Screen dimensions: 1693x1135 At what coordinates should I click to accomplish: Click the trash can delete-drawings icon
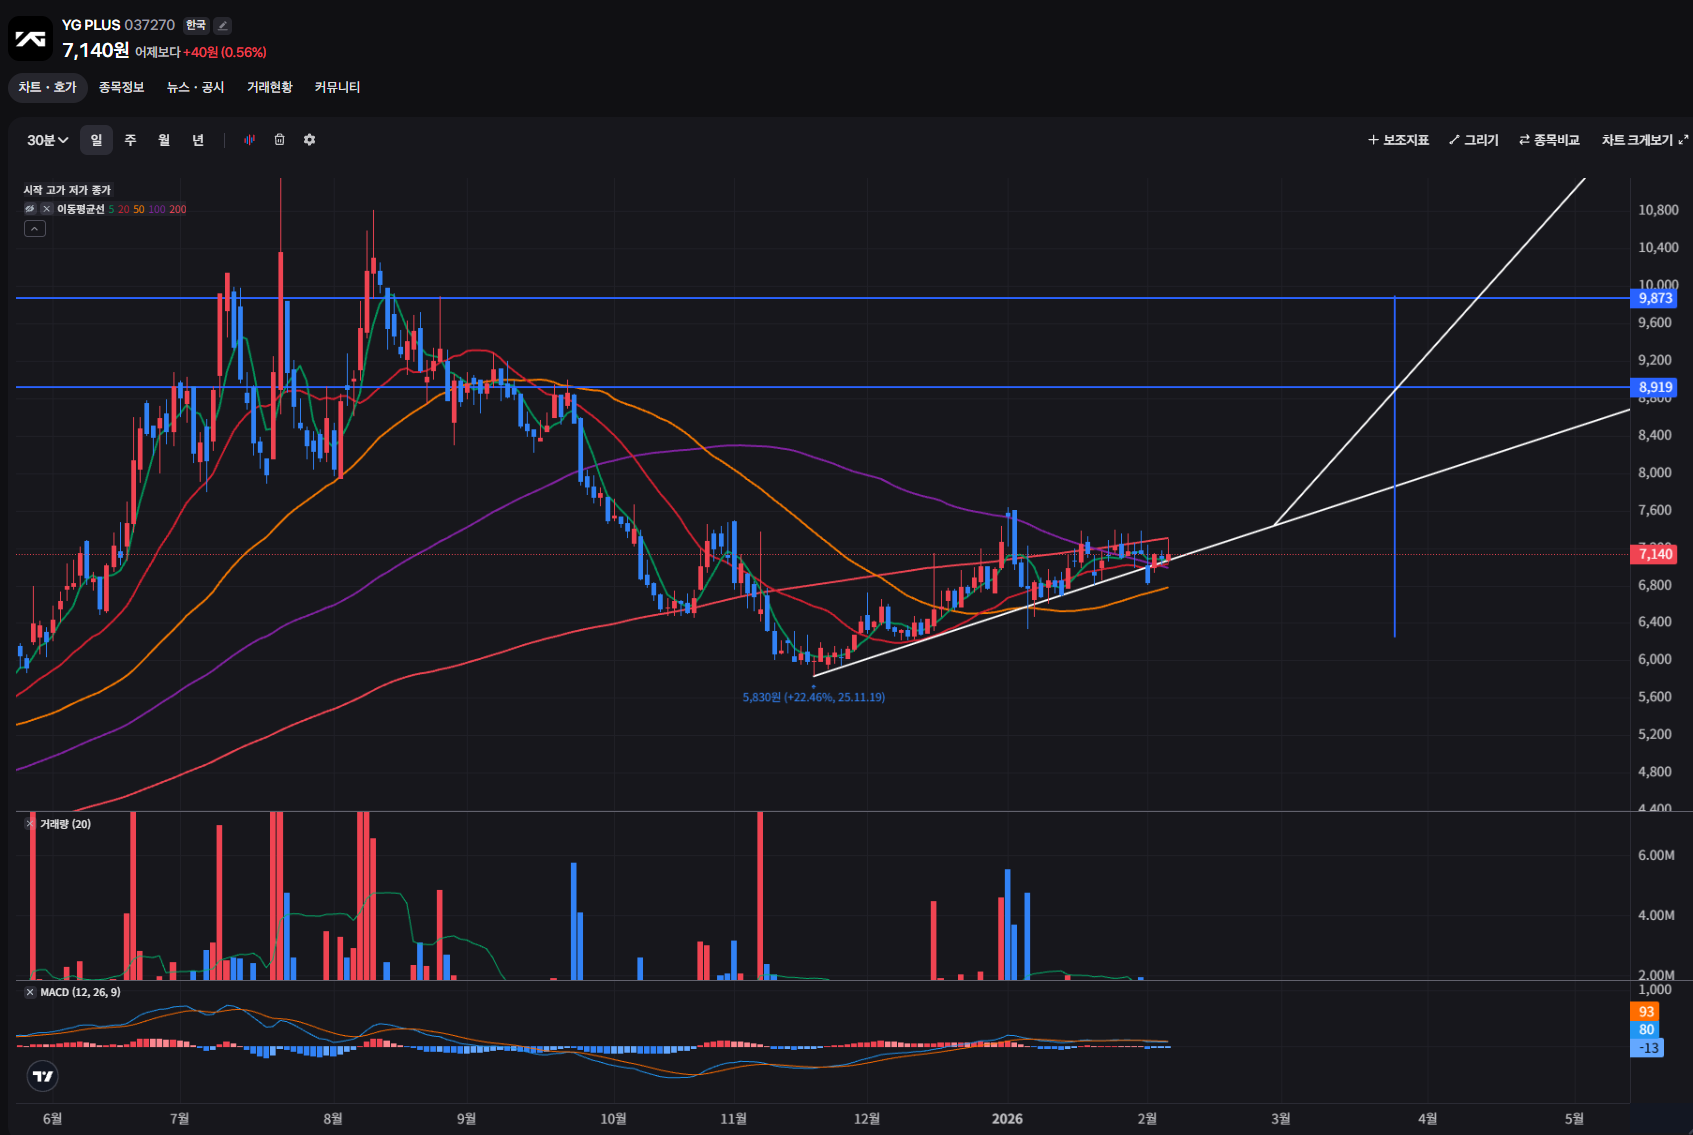click(280, 140)
